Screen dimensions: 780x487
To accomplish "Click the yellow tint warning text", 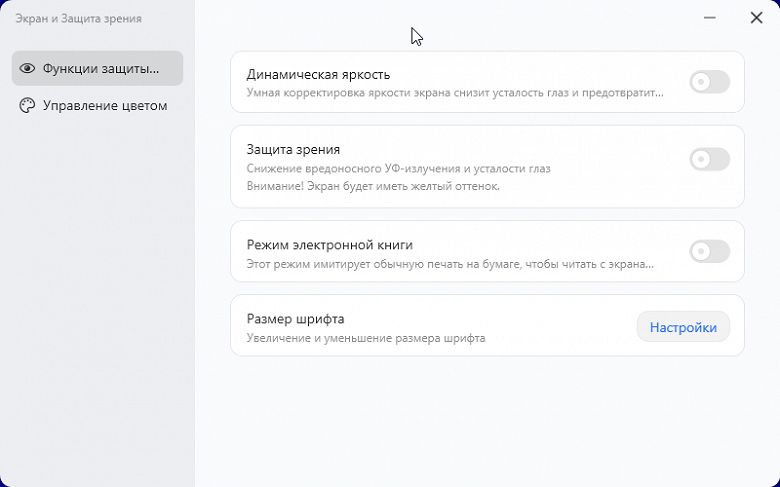I will click(x=372, y=186).
